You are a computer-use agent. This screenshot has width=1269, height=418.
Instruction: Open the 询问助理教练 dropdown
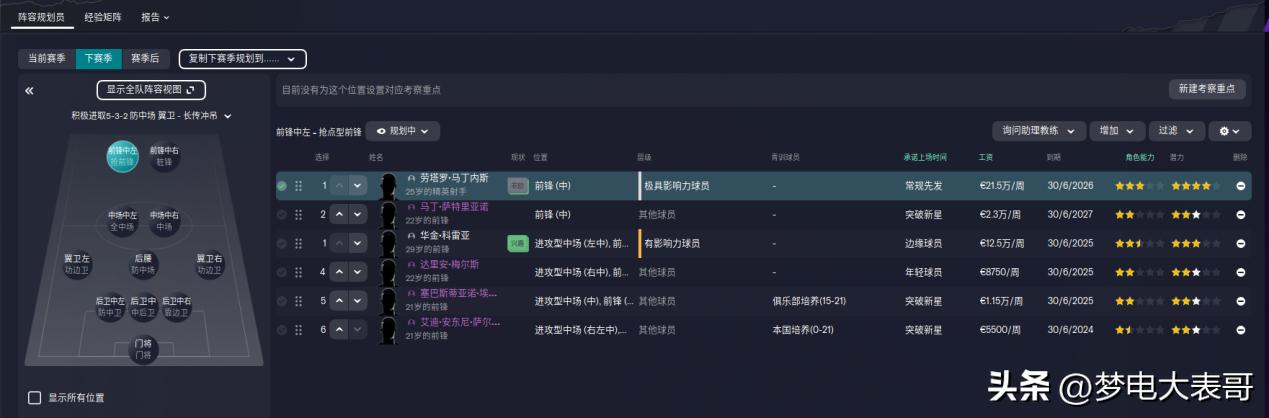point(1039,131)
